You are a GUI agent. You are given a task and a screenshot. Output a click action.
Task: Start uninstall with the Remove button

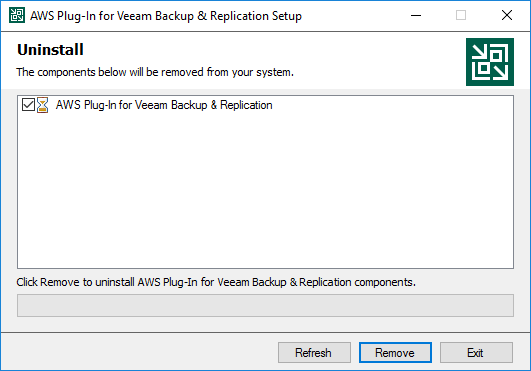coord(395,352)
